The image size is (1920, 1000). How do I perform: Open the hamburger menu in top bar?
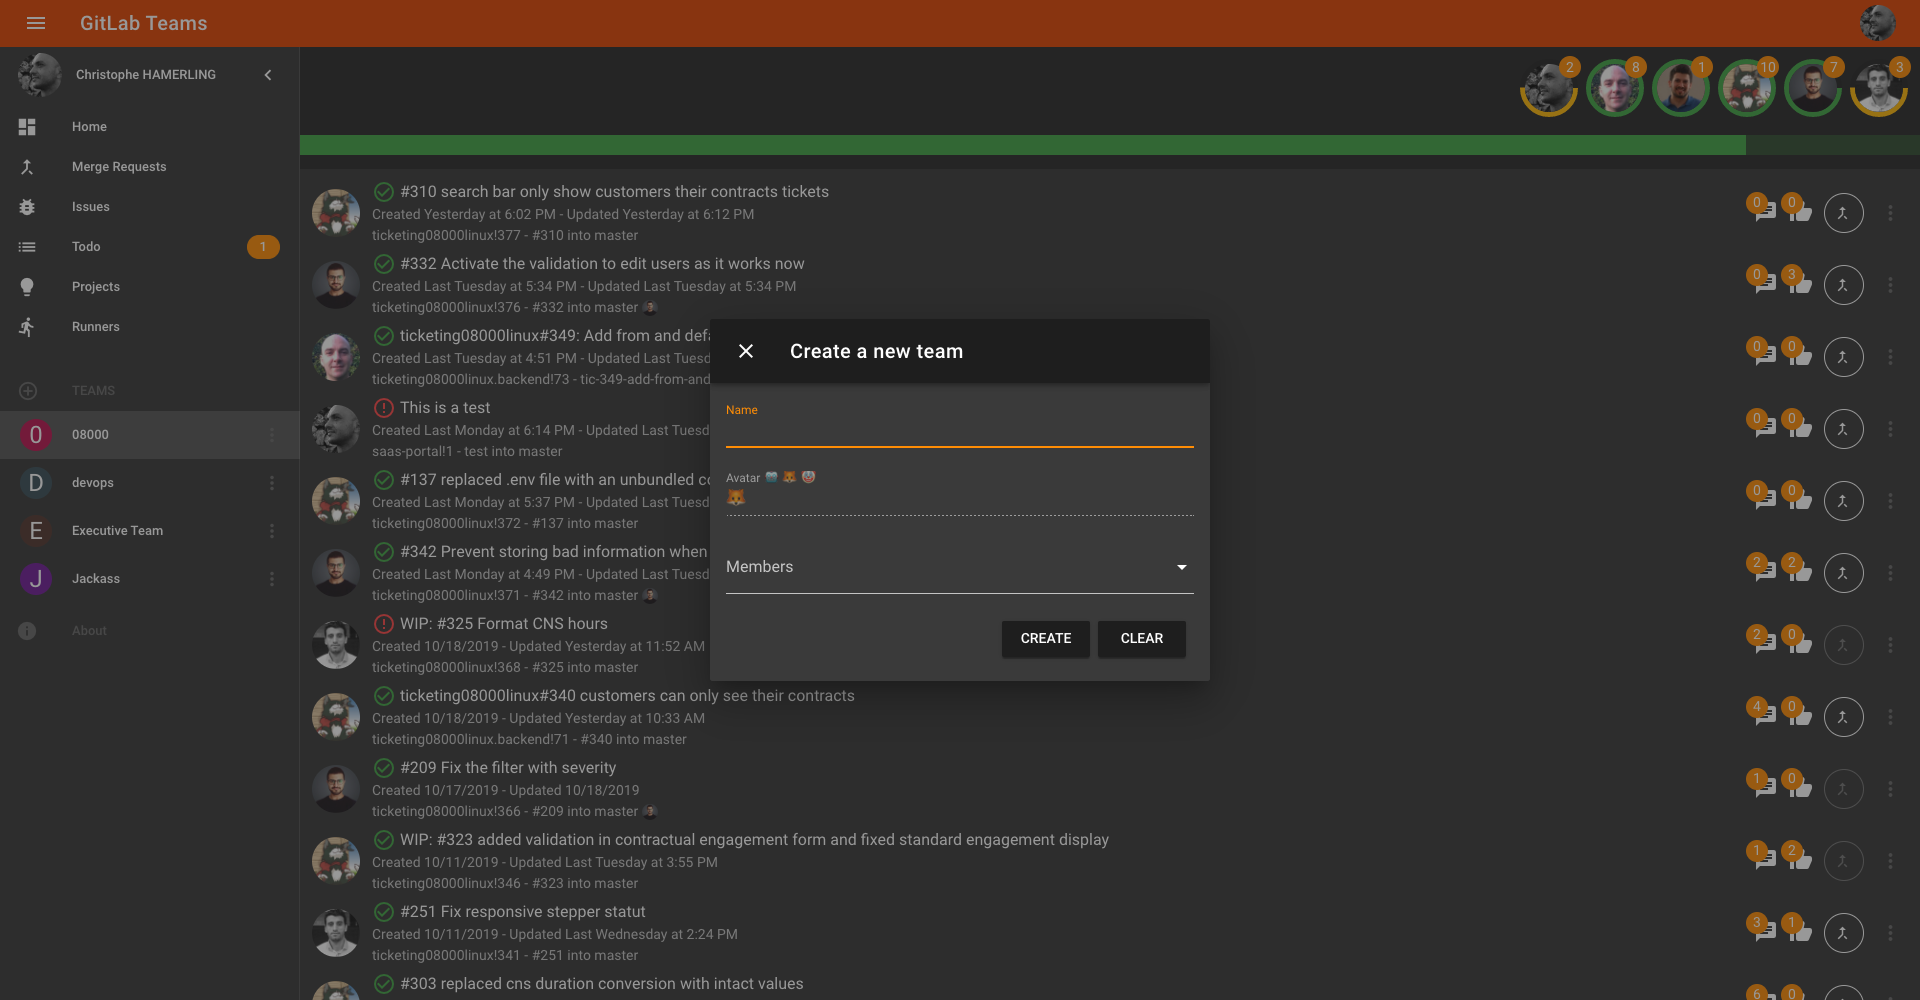coord(36,23)
